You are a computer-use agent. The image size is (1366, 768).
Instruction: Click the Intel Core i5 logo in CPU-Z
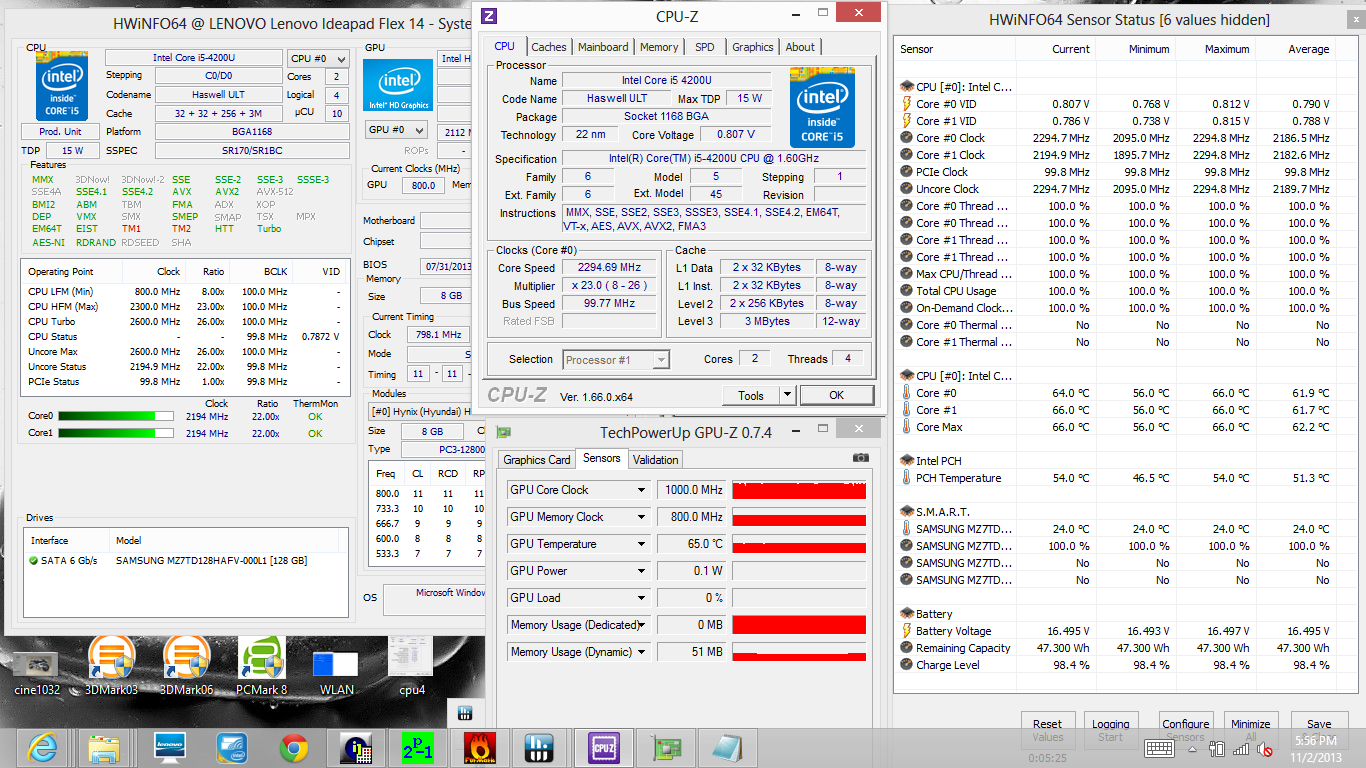click(822, 107)
